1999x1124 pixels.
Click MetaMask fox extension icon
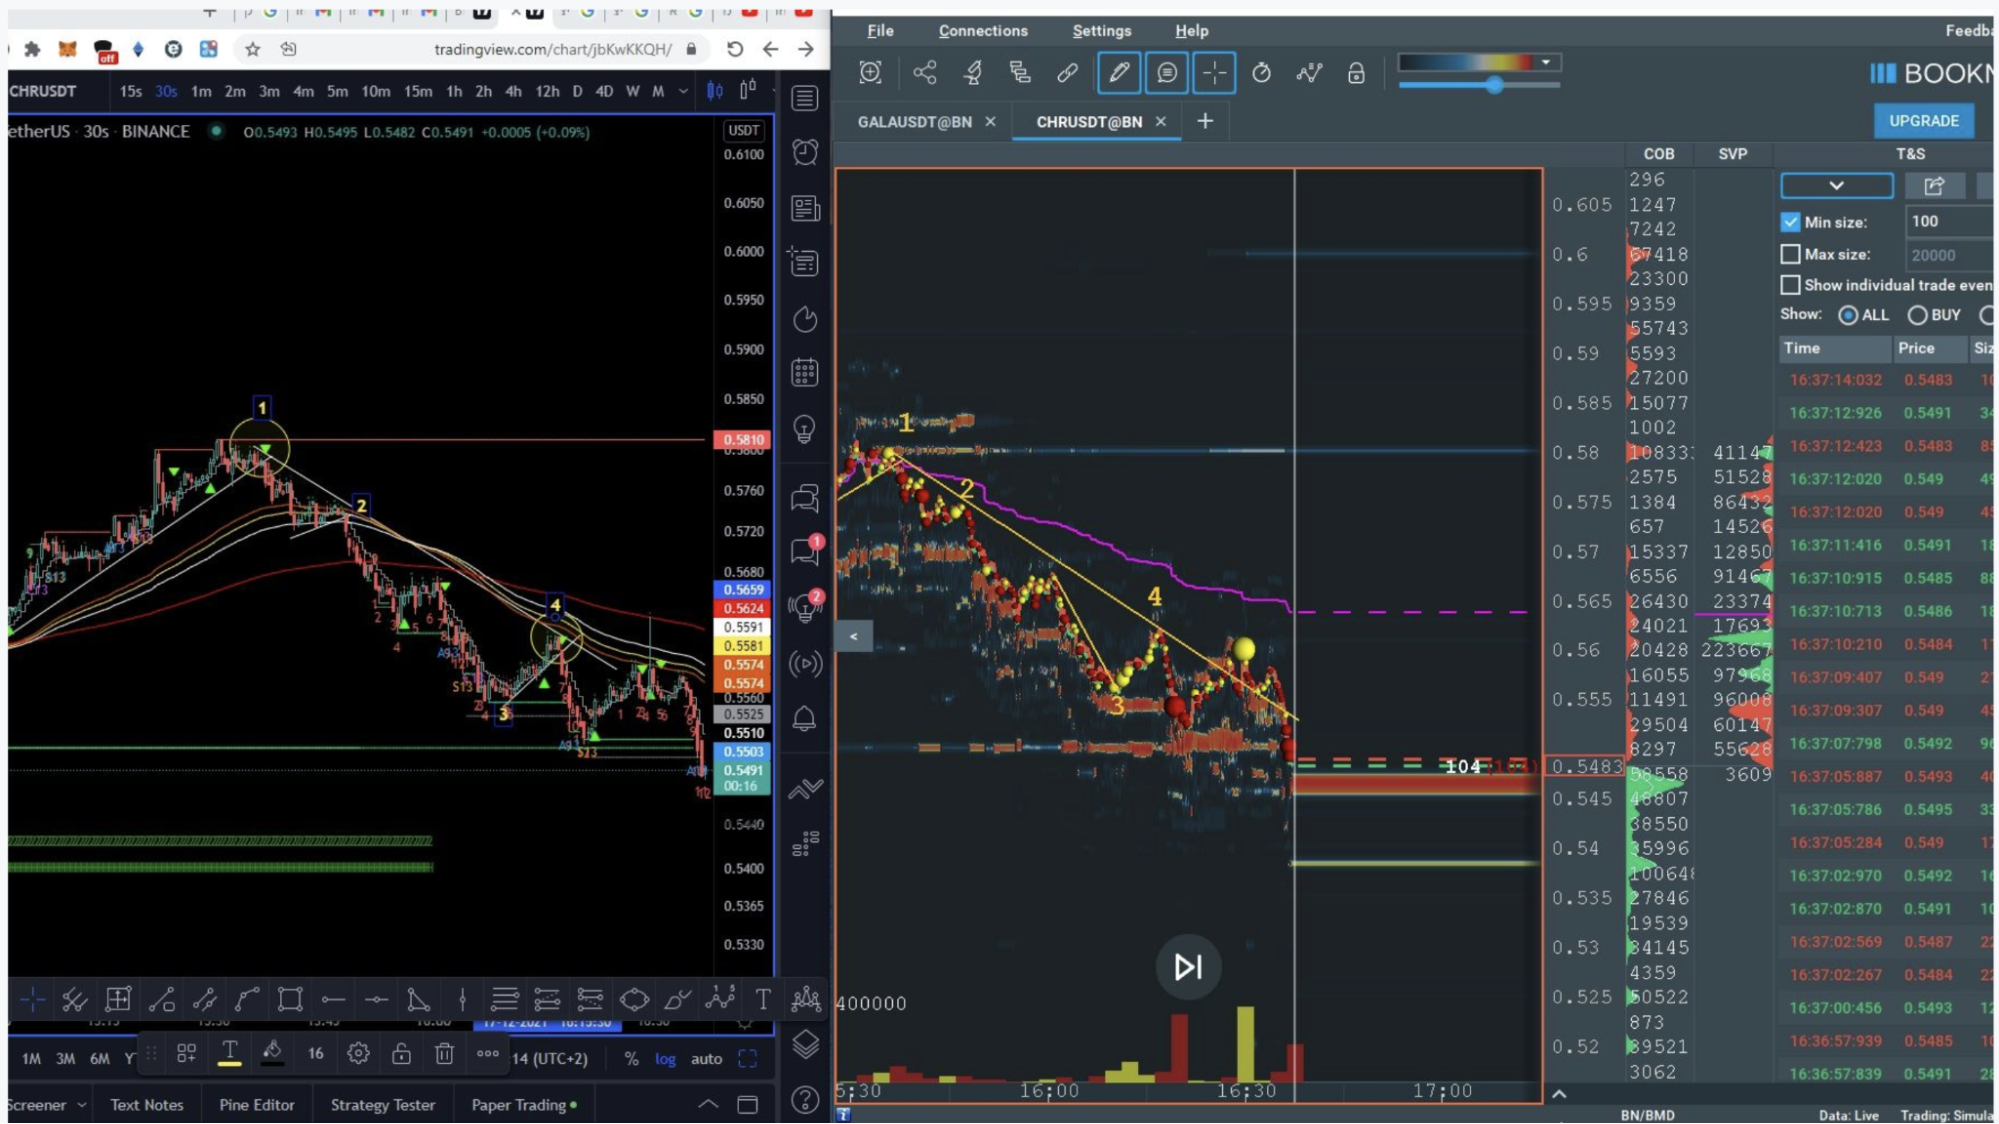[x=67, y=49]
